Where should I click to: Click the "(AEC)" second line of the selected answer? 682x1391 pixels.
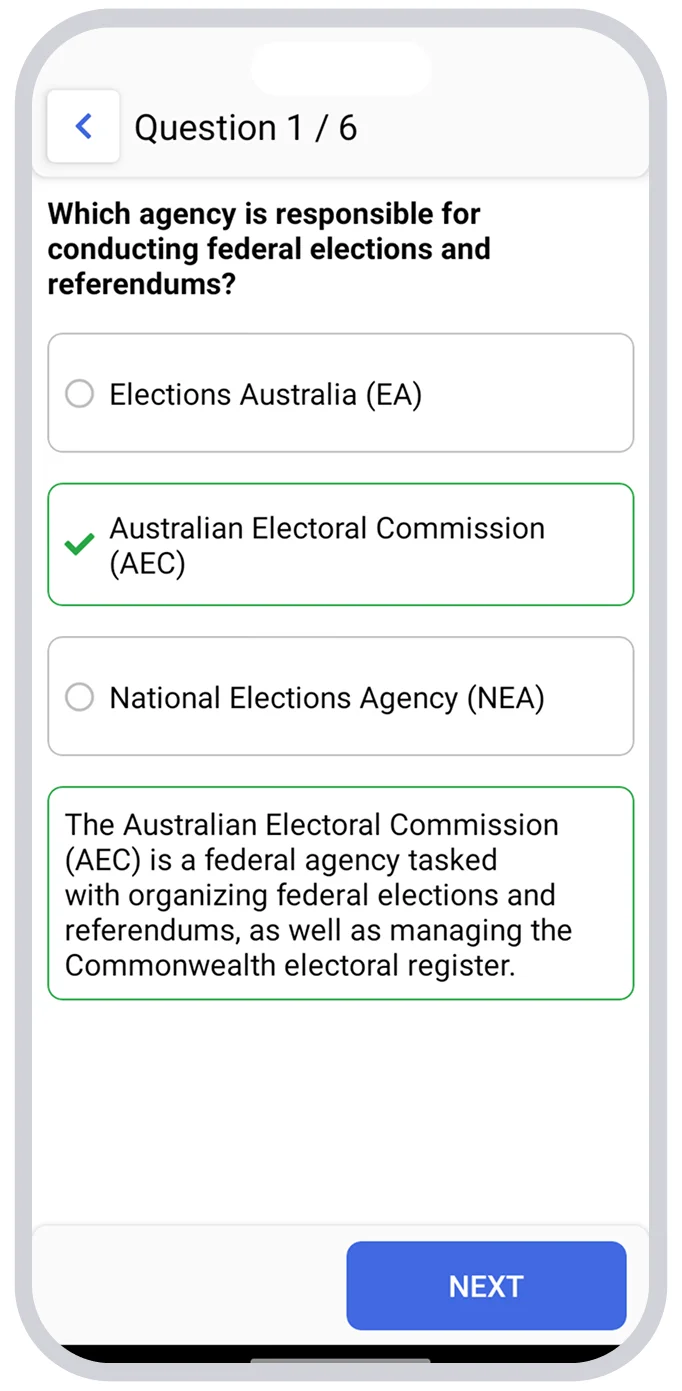point(148,564)
